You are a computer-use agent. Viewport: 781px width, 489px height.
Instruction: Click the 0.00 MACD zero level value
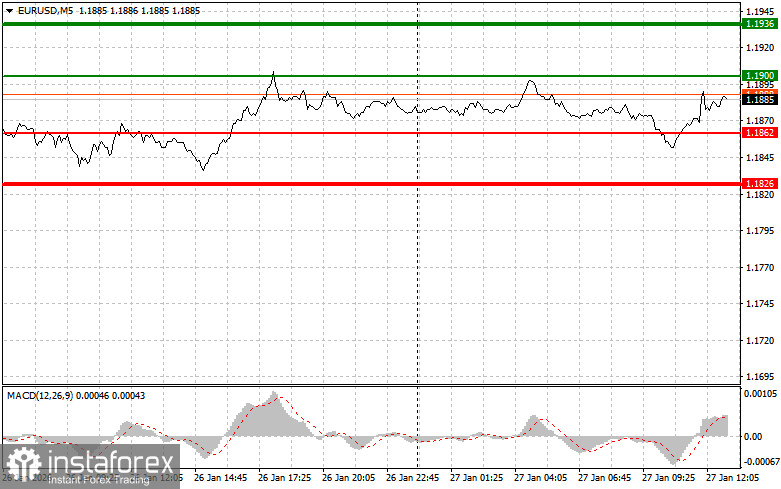[753, 437]
